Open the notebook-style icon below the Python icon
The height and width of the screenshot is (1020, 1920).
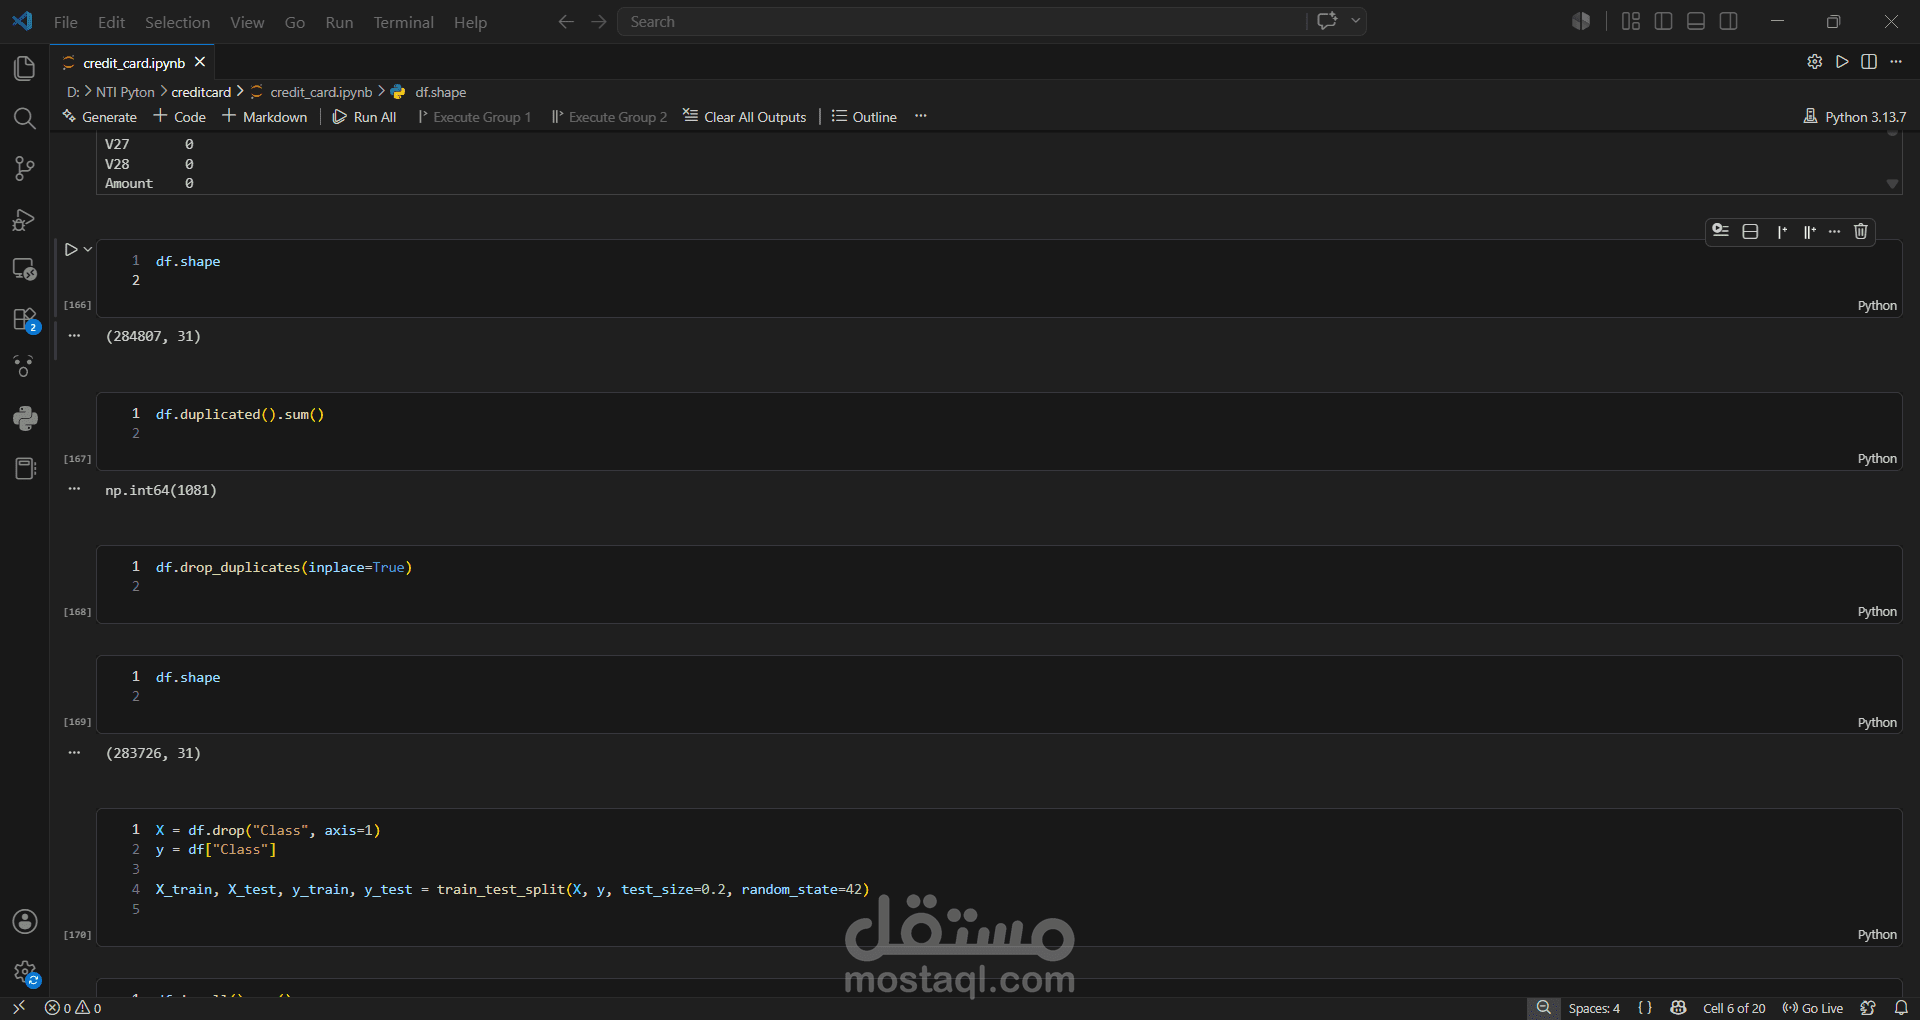[x=25, y=468]
